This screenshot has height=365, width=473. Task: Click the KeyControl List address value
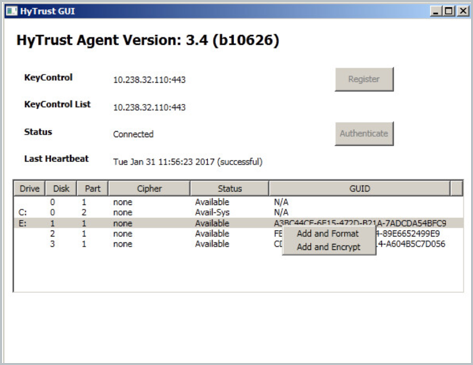(149, 107)
